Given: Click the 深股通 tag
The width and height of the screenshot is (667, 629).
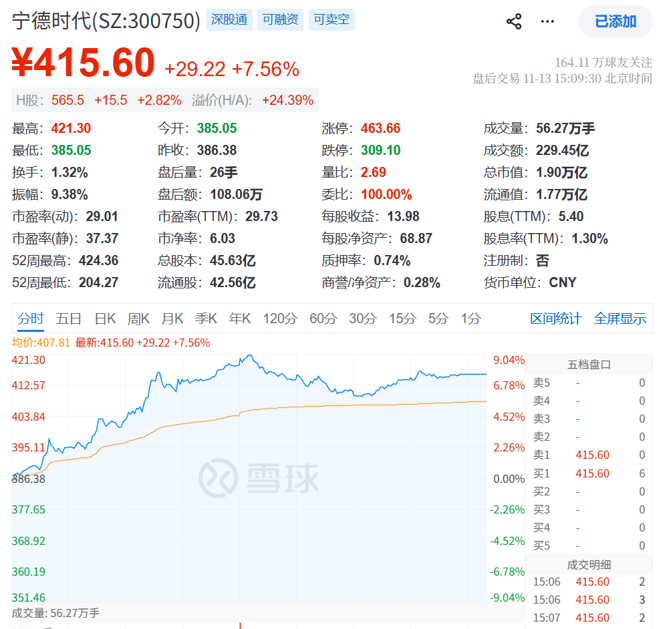Looking at the screenshot, I should 229,20.
